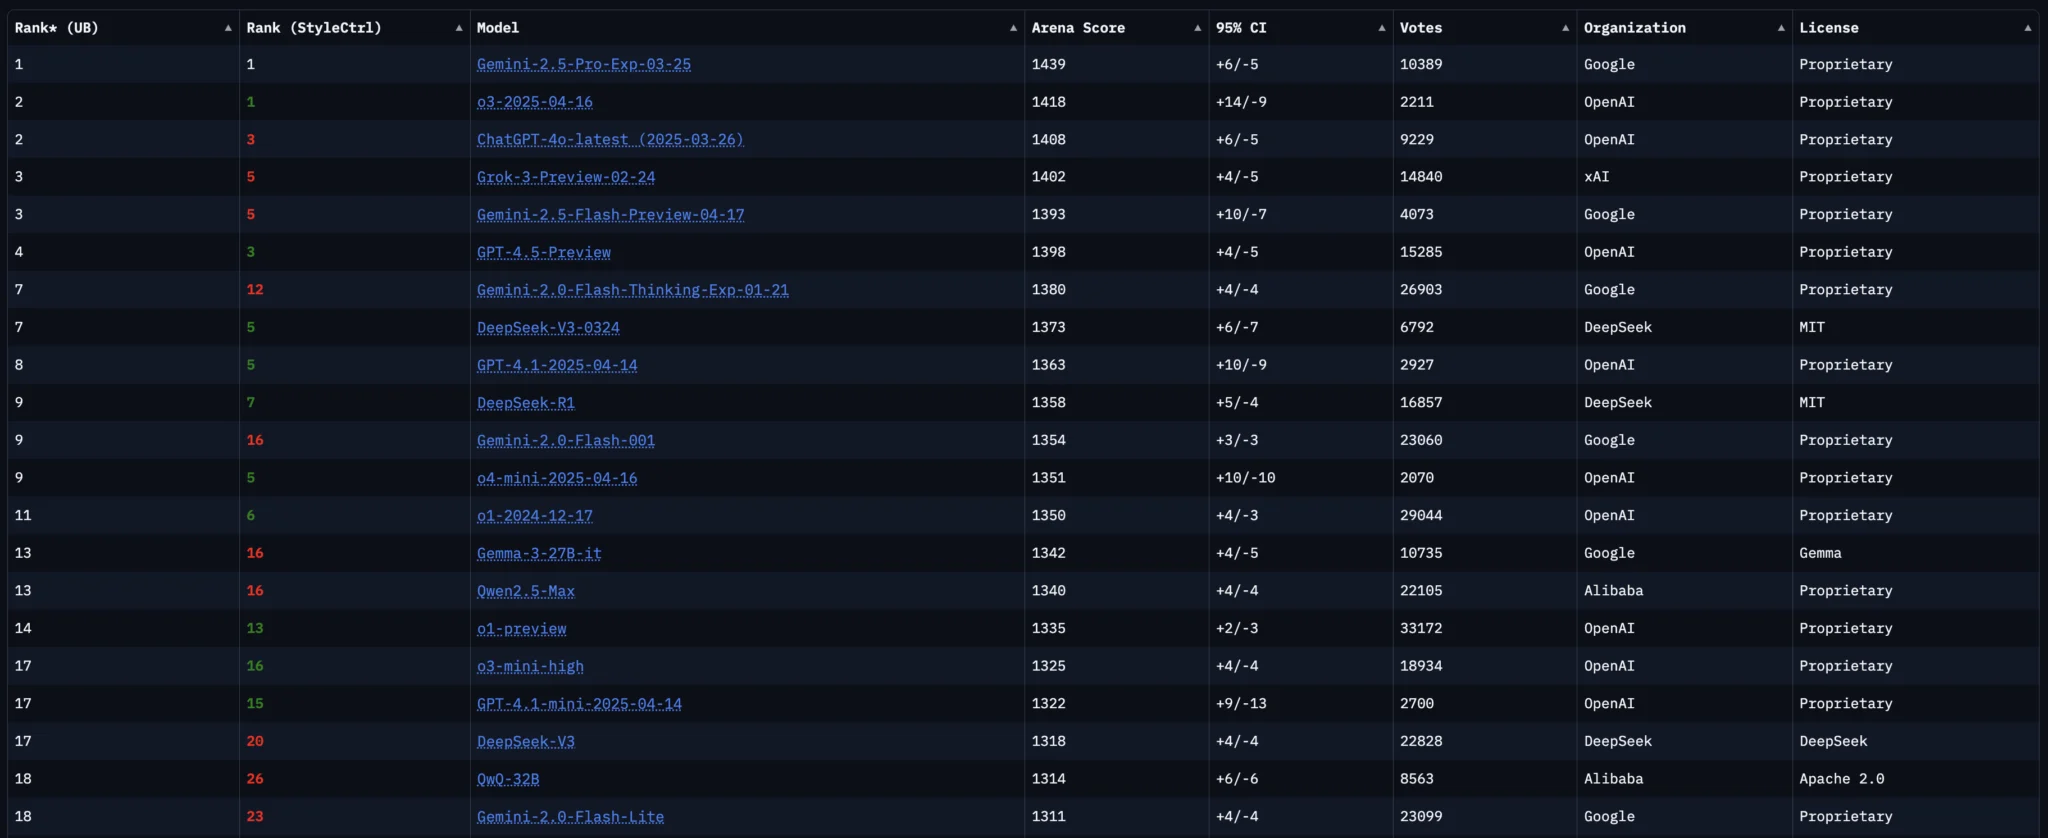
Task: Open o1-preview model link
Action: (x=522, y=629)
